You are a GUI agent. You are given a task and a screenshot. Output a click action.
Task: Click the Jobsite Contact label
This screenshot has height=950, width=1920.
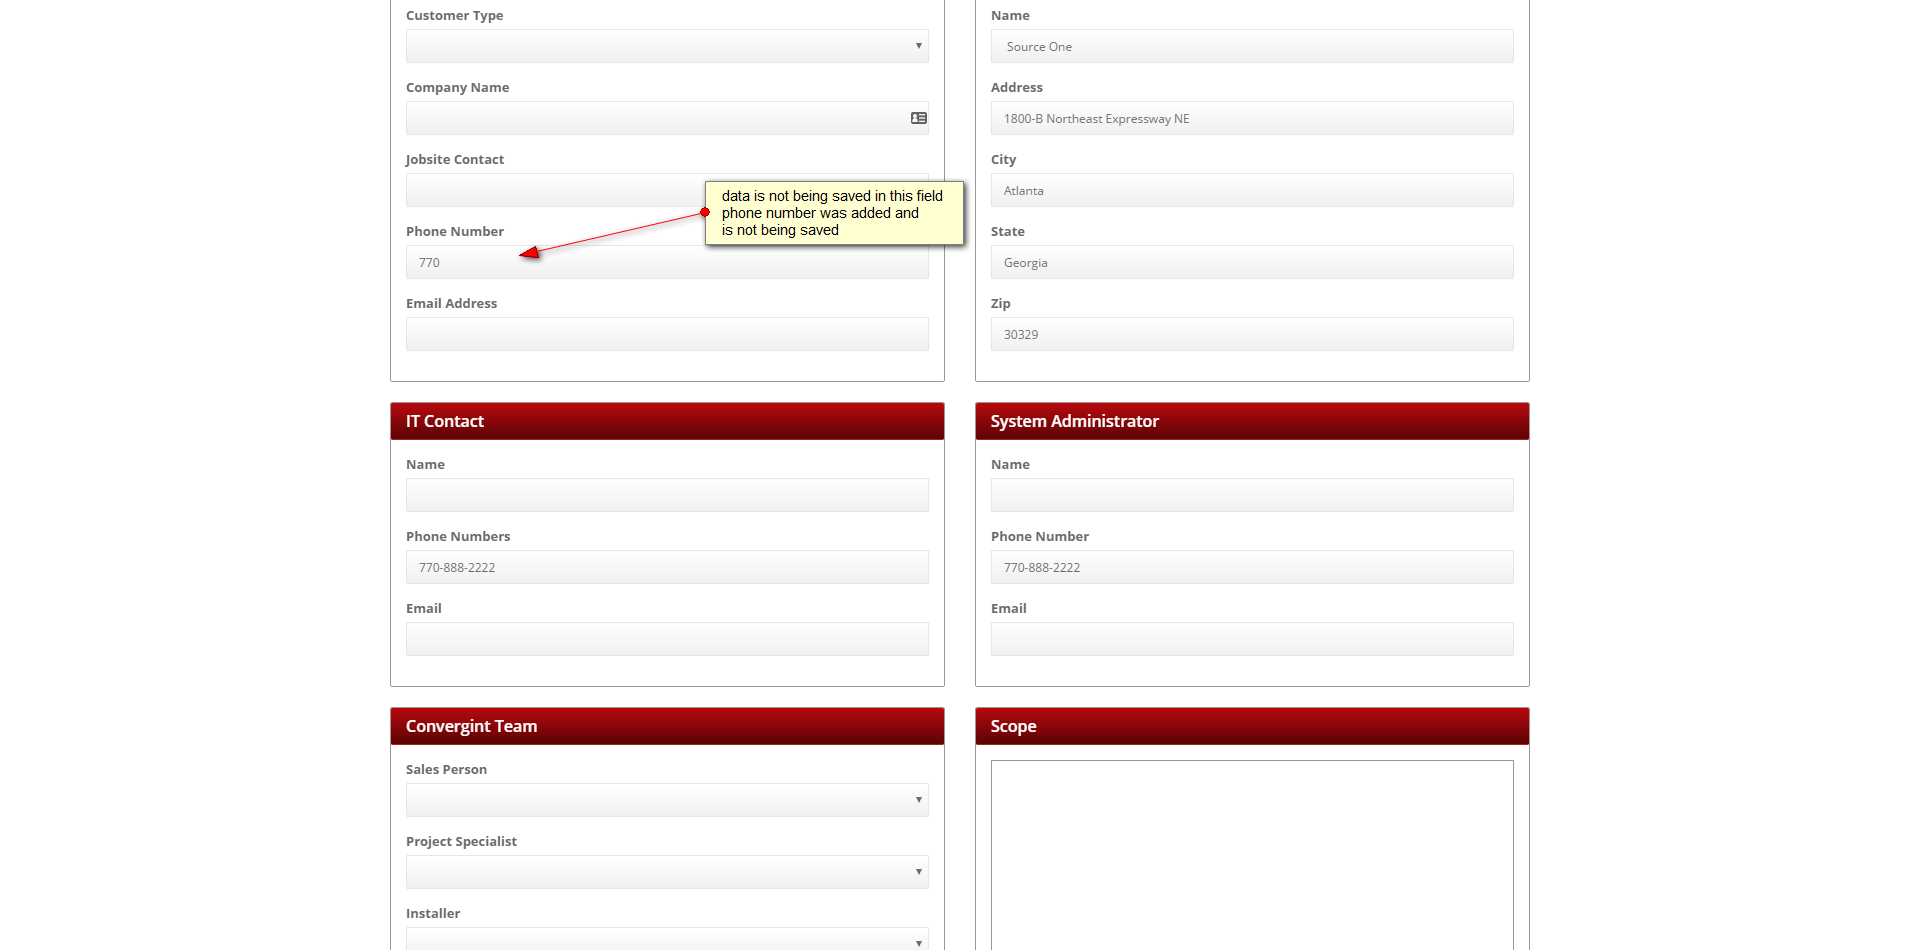pos(454,160)
